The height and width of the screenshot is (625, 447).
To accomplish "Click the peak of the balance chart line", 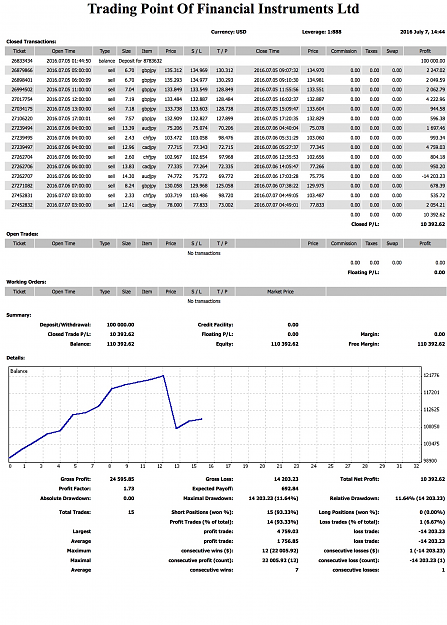I will 163,375.
